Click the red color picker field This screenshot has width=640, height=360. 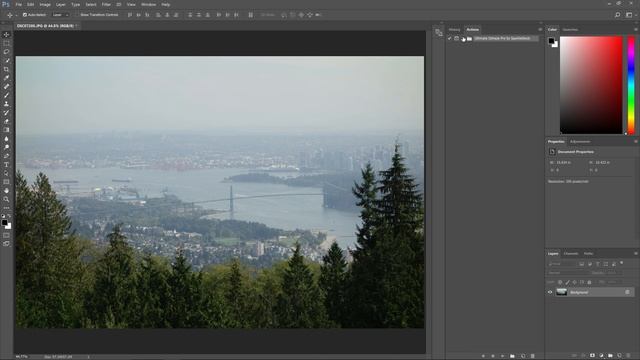pos(591,85)
